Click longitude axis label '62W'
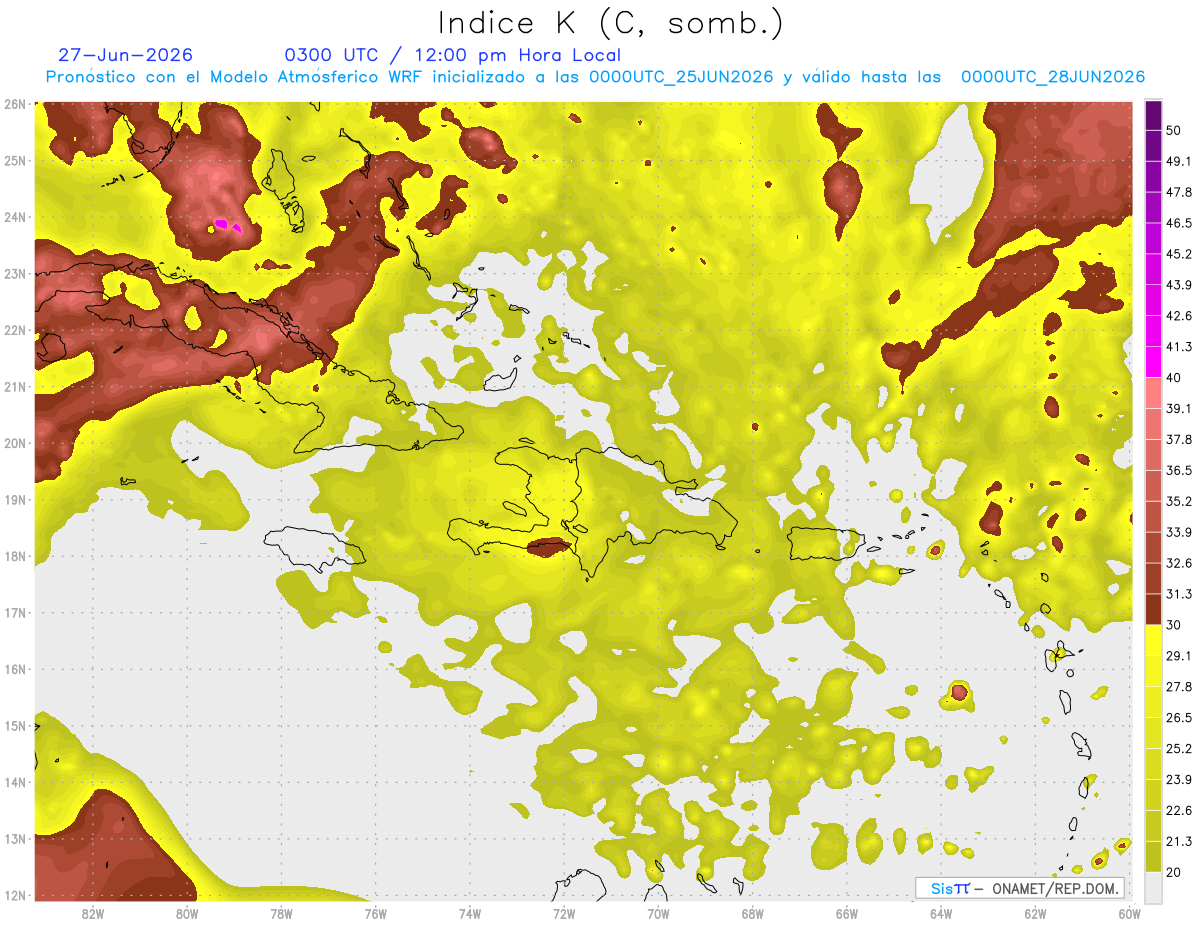The image size is (1200, 927). (x=1035, y=913)
